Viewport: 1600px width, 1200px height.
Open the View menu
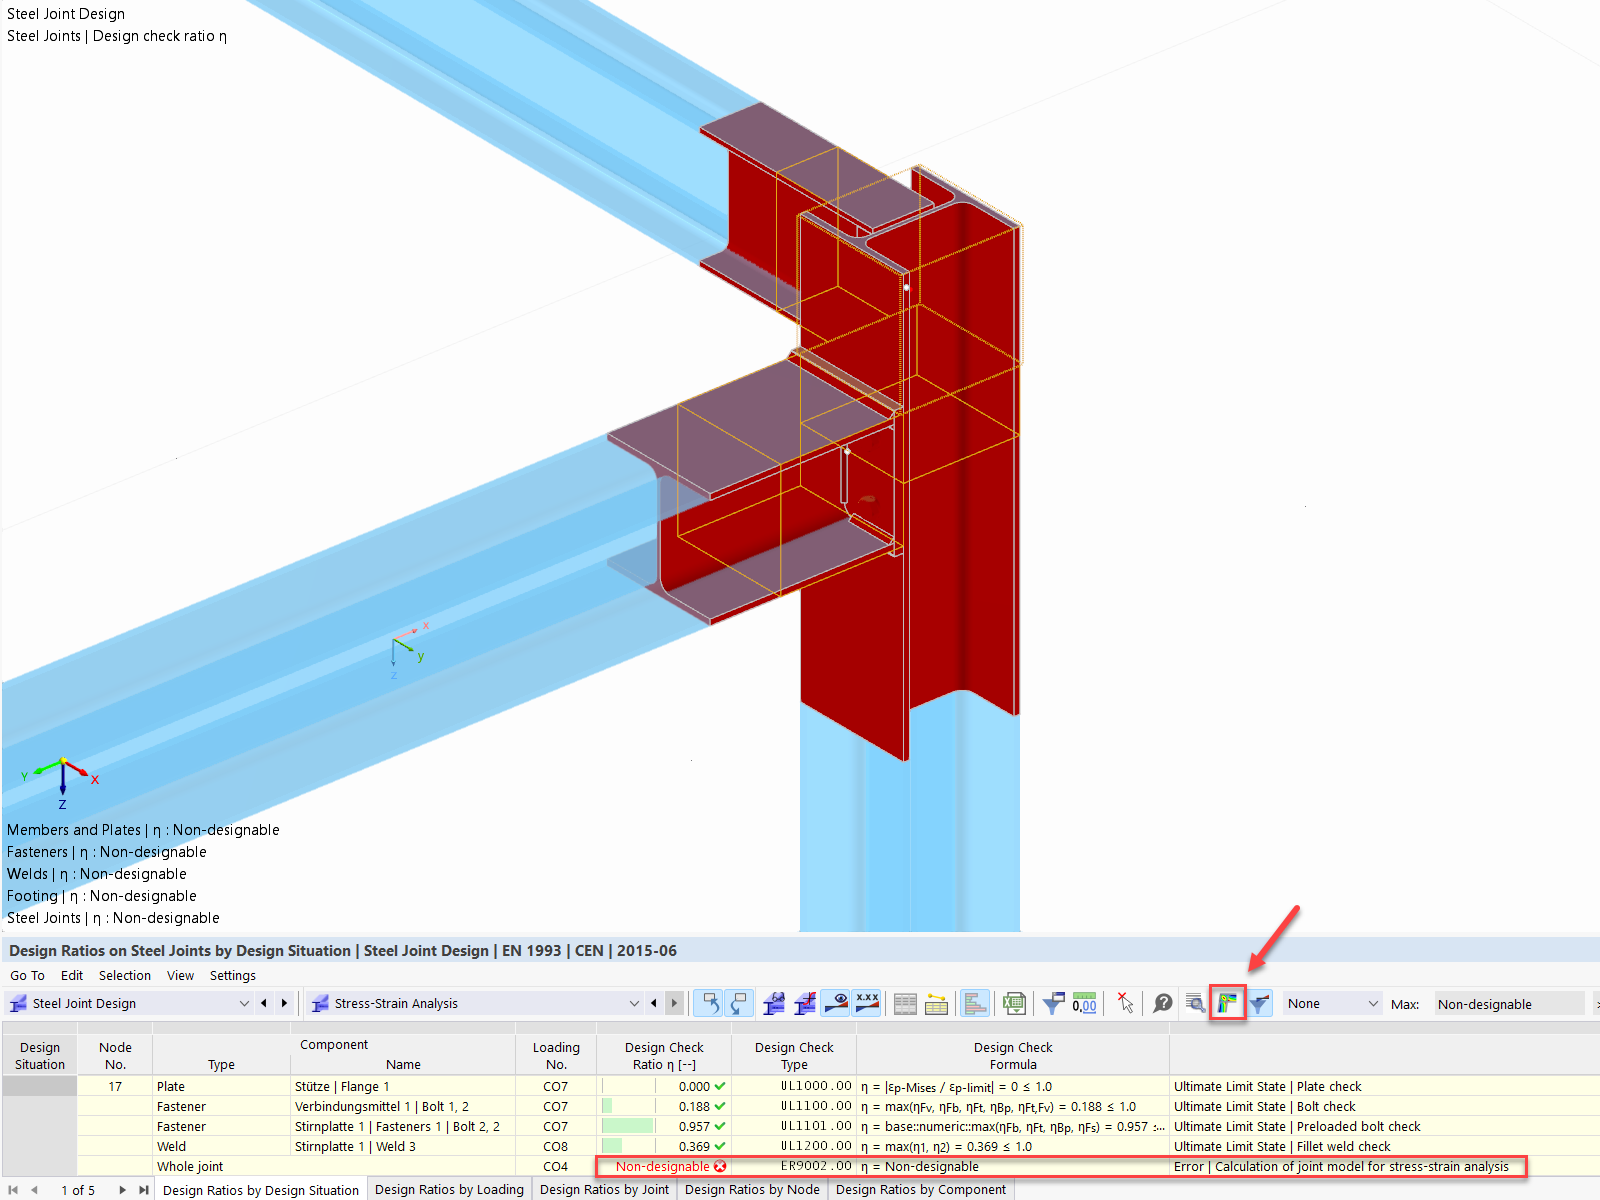[180, 975]
